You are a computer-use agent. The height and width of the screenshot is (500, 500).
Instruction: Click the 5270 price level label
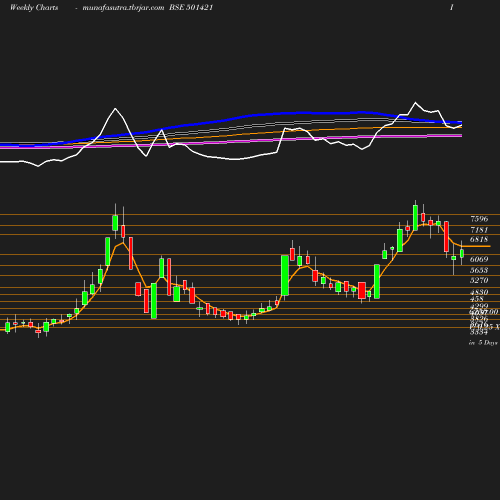(x=479, y=280)
